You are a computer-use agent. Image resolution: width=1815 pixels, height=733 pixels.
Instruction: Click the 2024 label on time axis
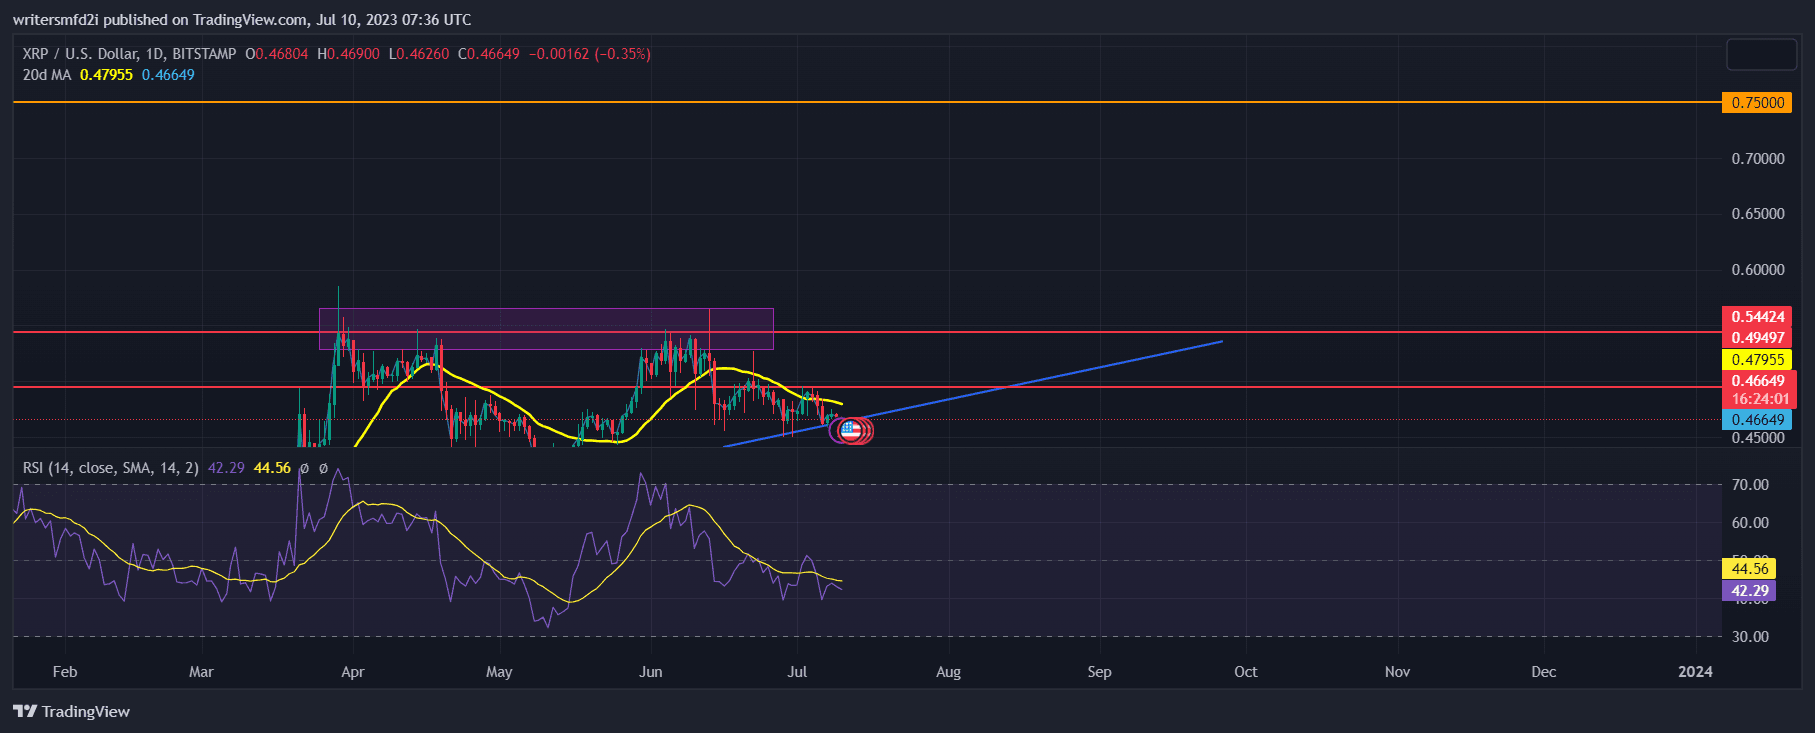tap(1694, 672)
